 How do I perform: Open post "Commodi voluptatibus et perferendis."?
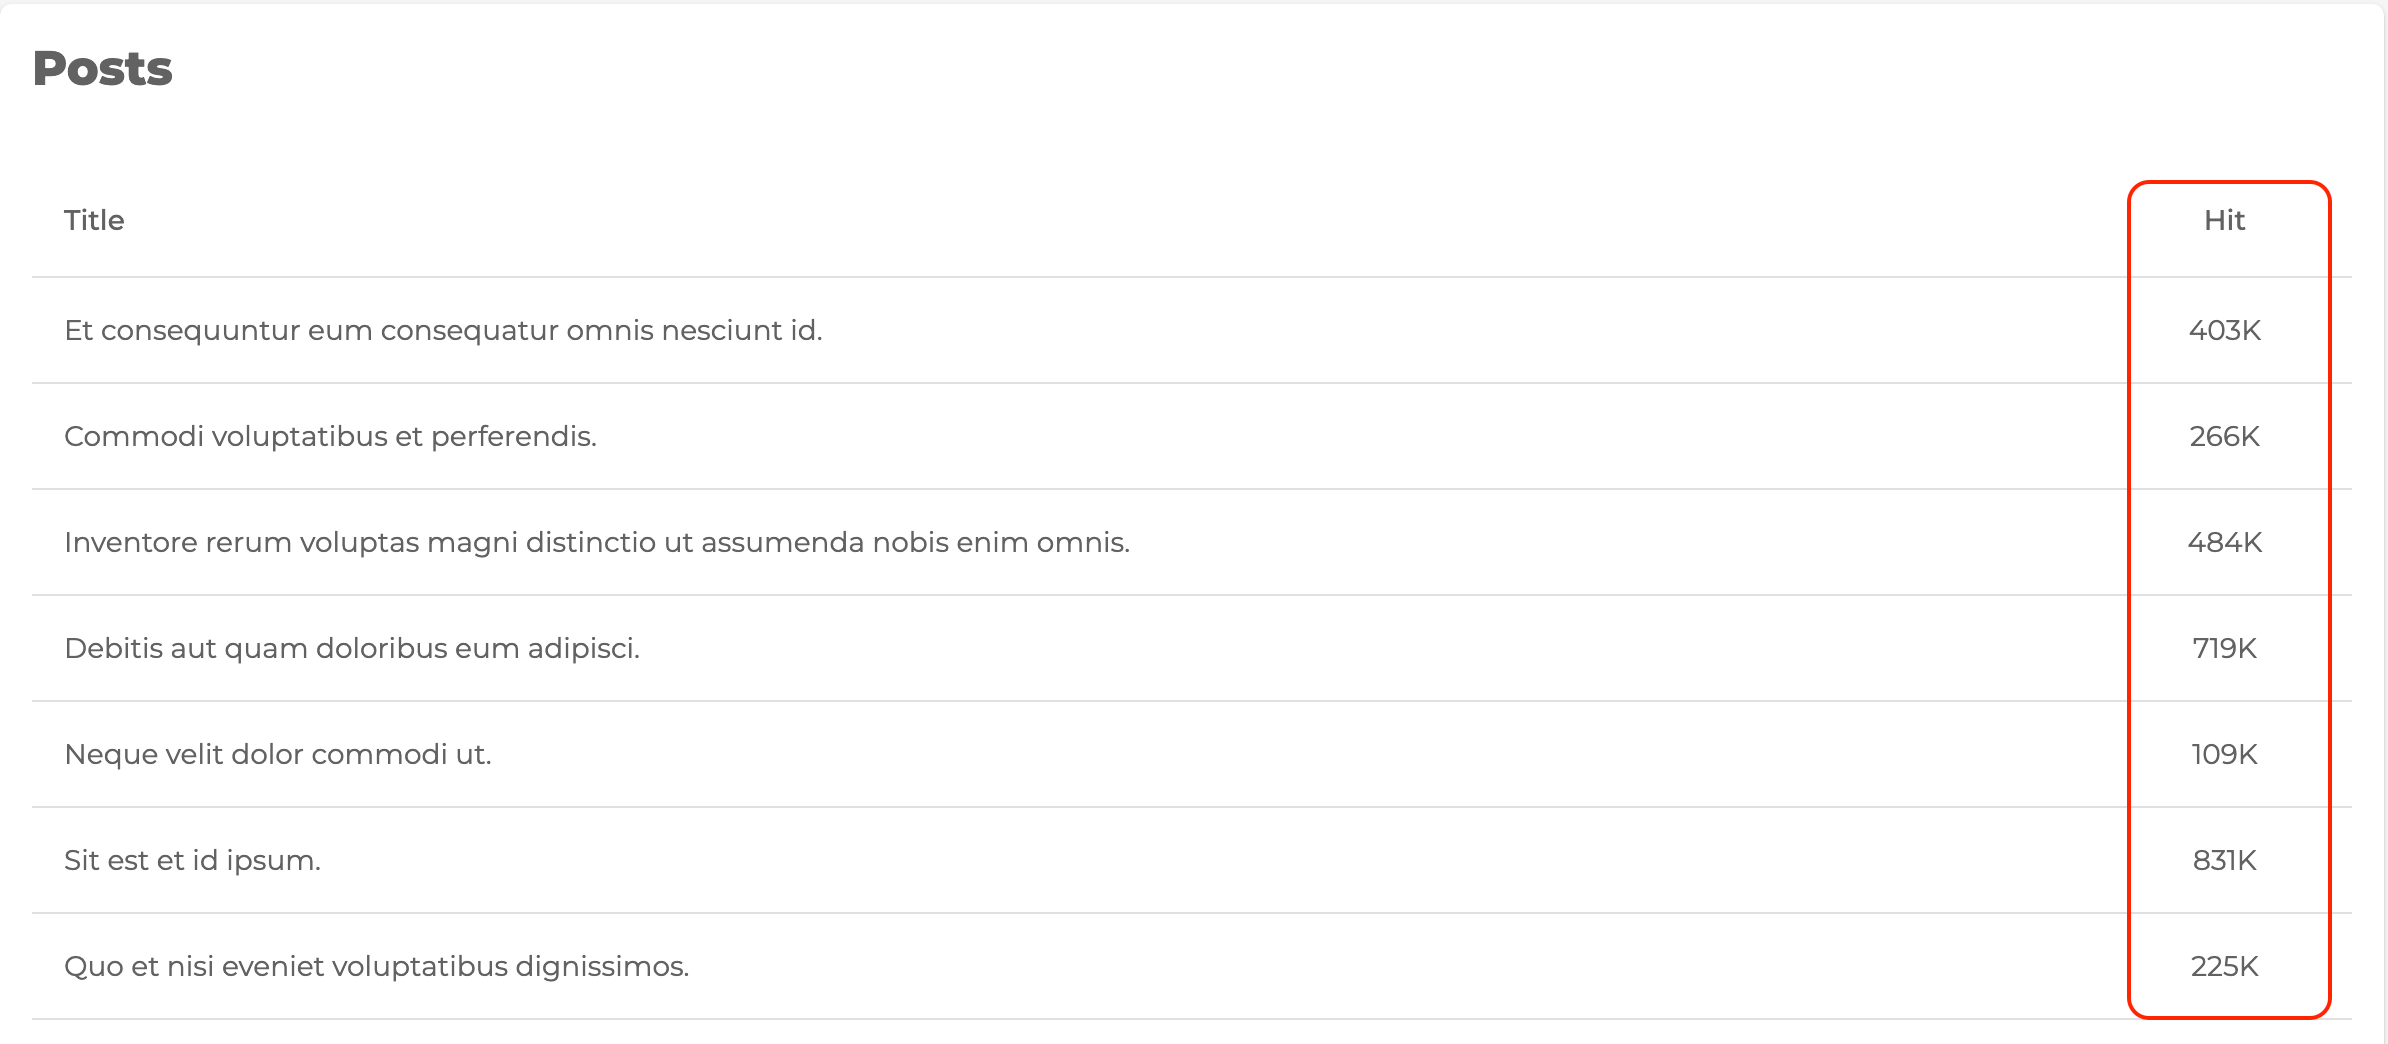(x=330, y=436)
